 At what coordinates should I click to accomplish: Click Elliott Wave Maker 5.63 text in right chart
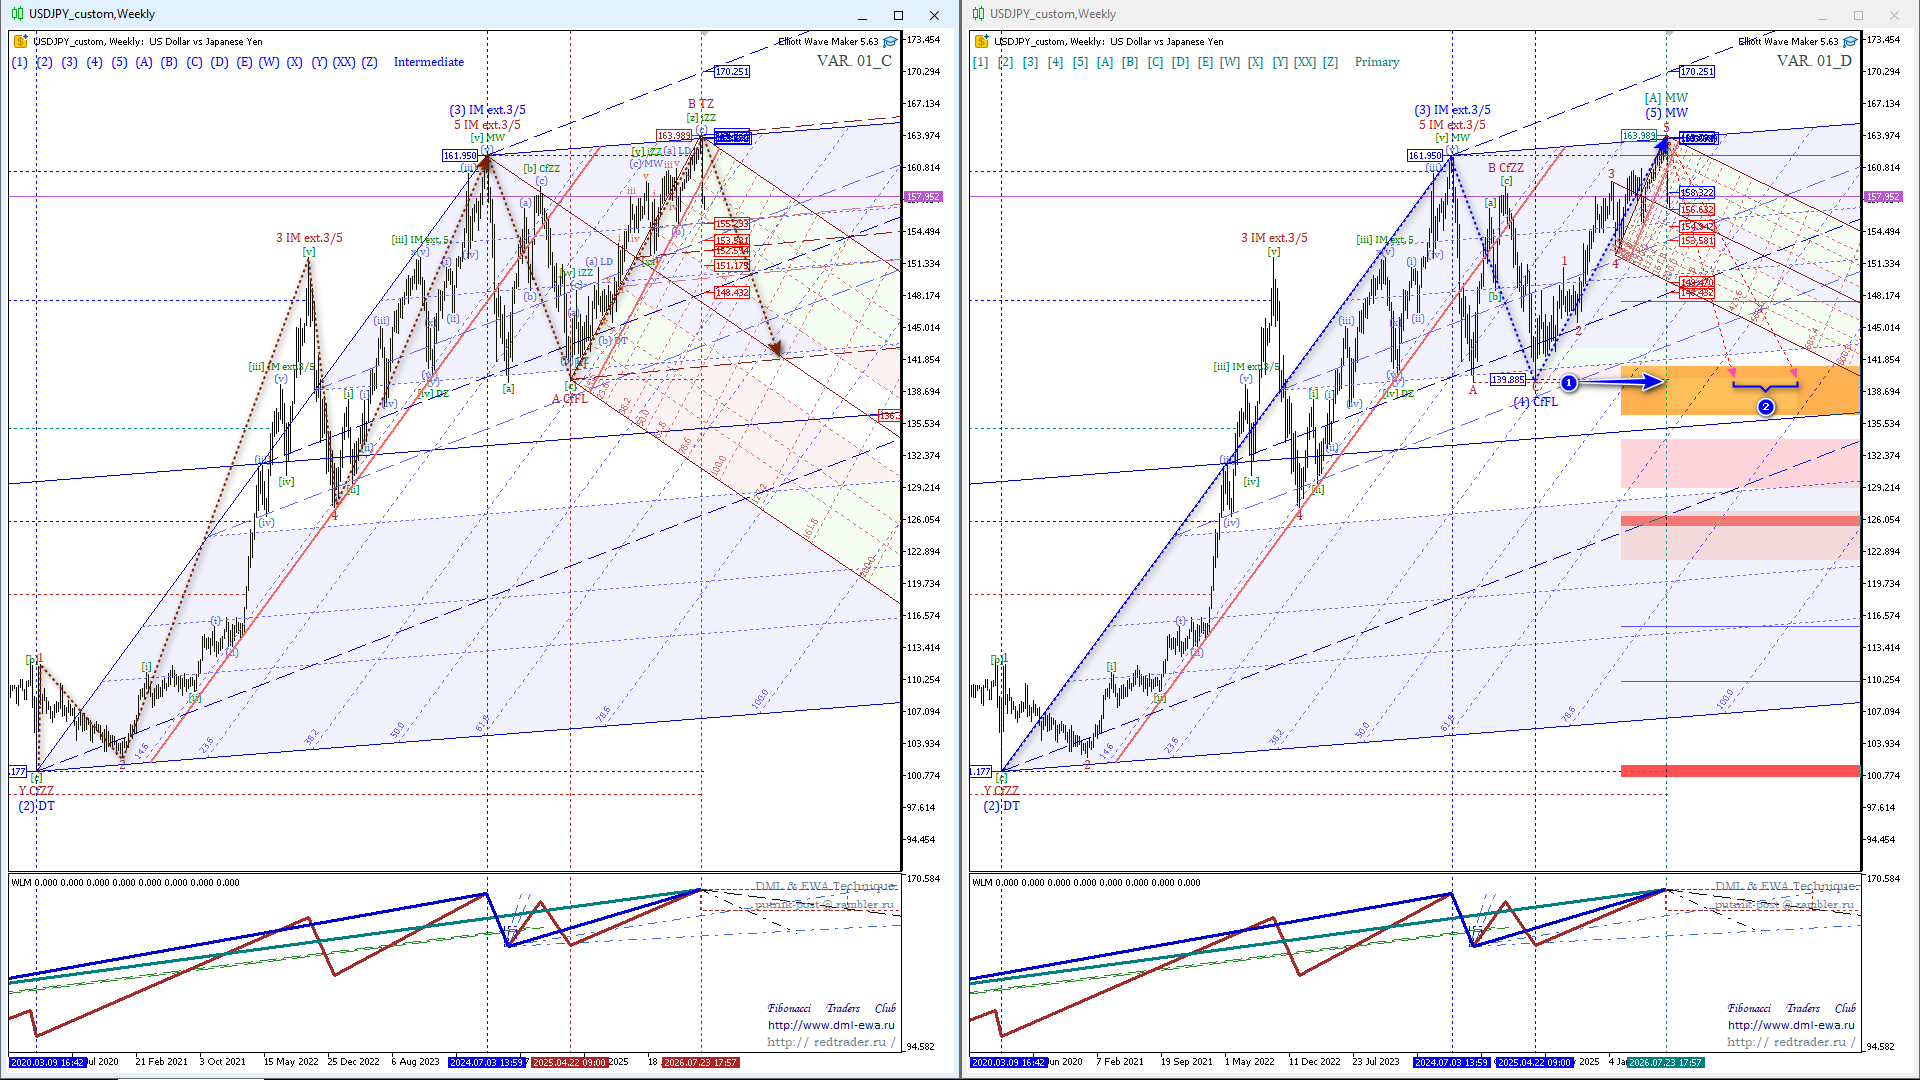click(1788, 42)
